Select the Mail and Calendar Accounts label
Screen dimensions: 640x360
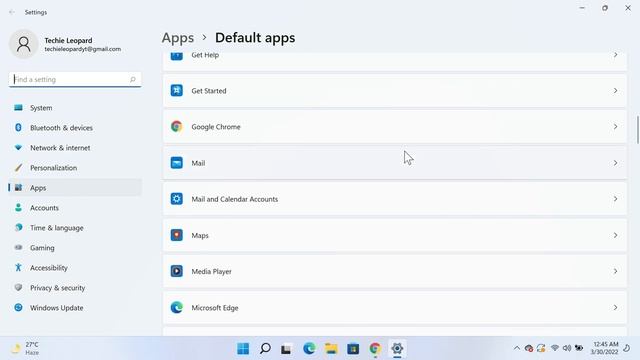(x=235, y=199)
